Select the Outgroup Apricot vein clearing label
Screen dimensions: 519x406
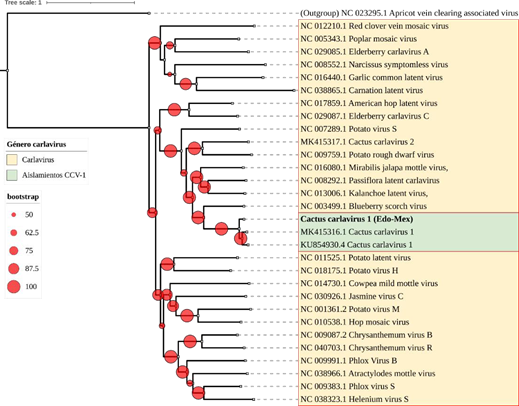[409, 13]
